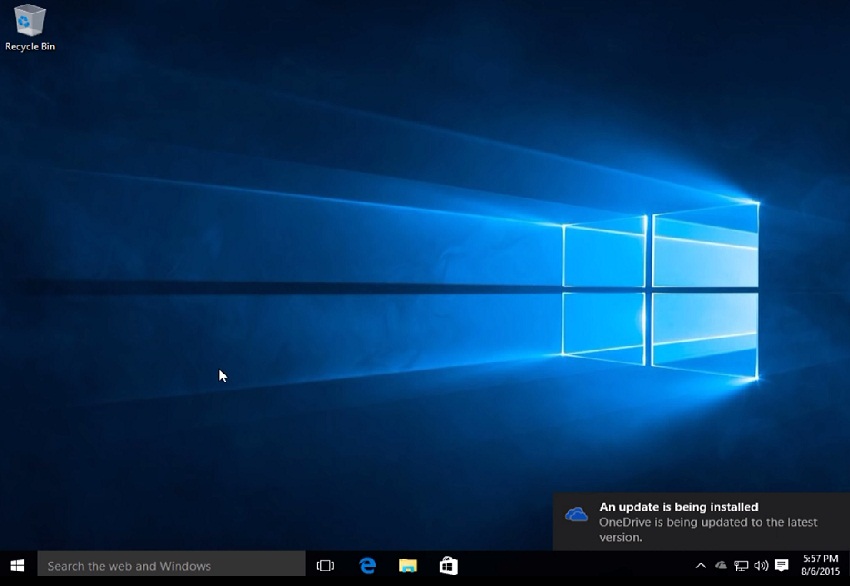
Task: Open the volume speaker control
Action: [x=761, y=566]
